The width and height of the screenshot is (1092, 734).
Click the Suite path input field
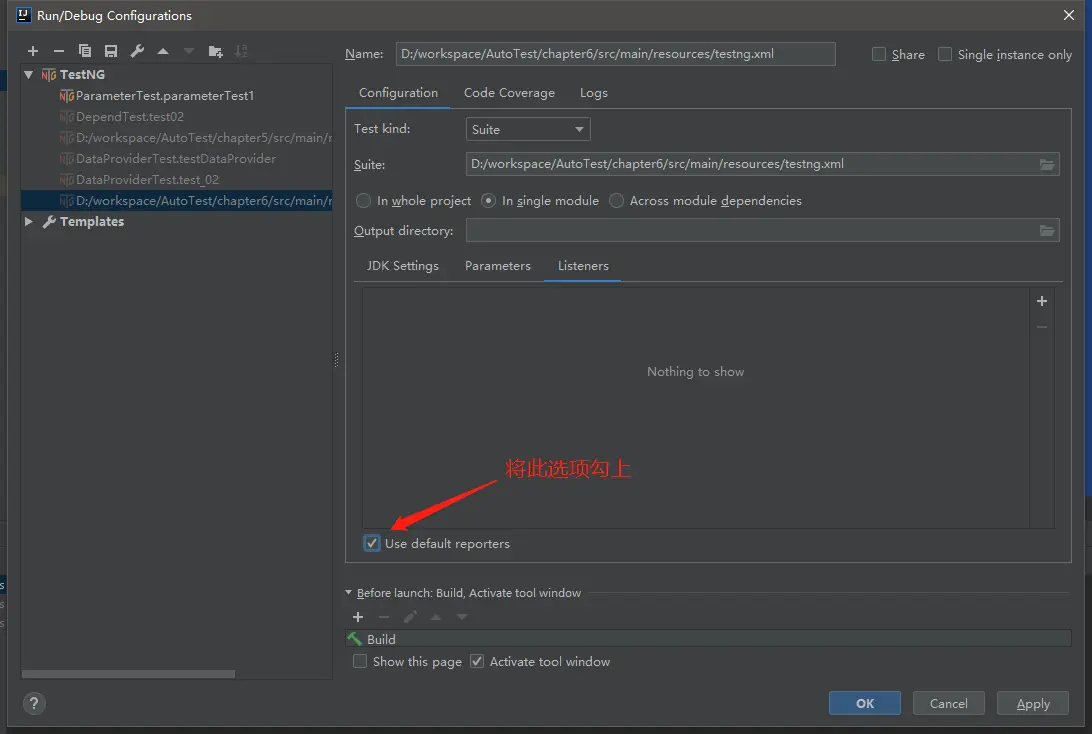pos(752,164)
